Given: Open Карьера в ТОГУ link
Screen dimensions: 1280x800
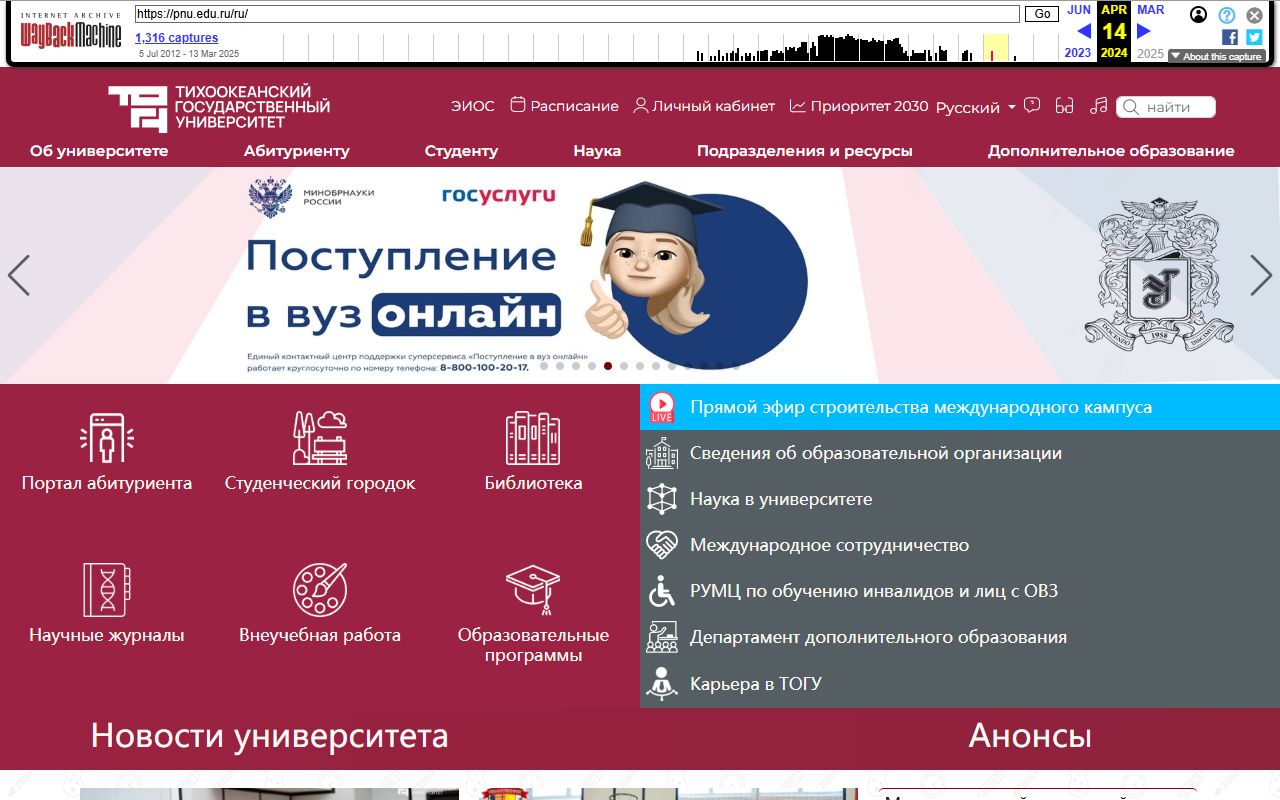Looking at the screenshot, I should point(756,685).
